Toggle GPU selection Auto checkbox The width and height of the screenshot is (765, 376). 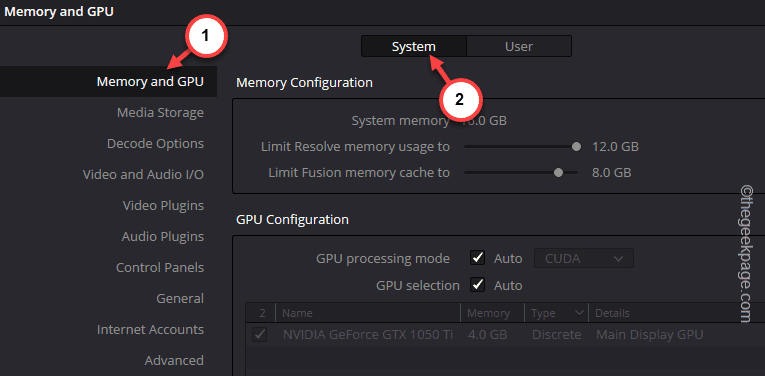(x=478, y=285)
